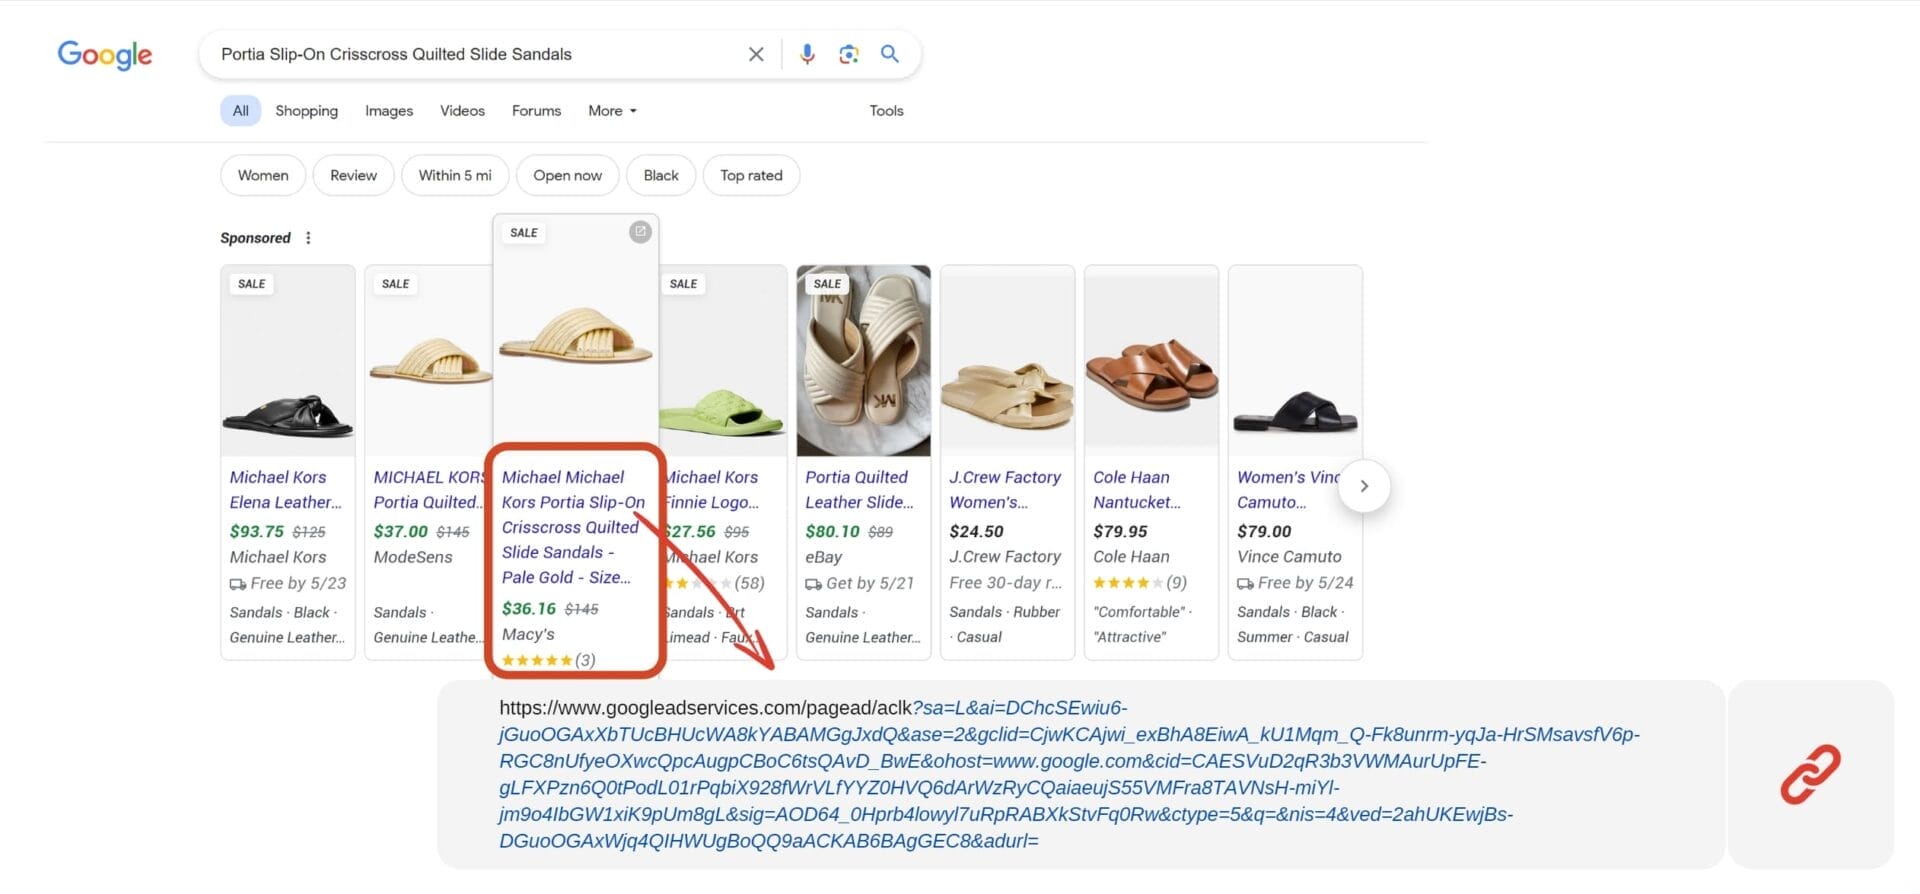Switch to the Shopping tab
Screen dimensions: 1920x894
(306, 110)
